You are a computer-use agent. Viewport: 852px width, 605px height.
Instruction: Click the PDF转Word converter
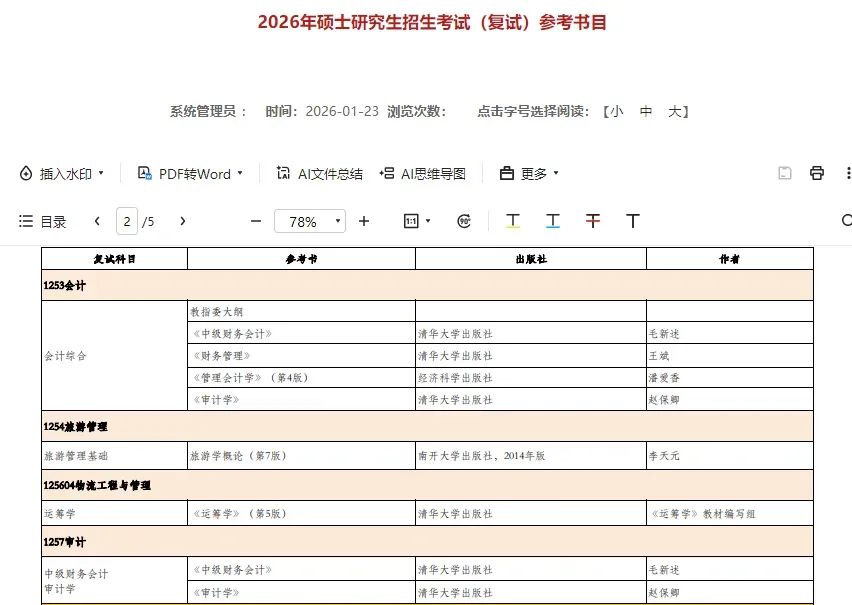[184, 174]
